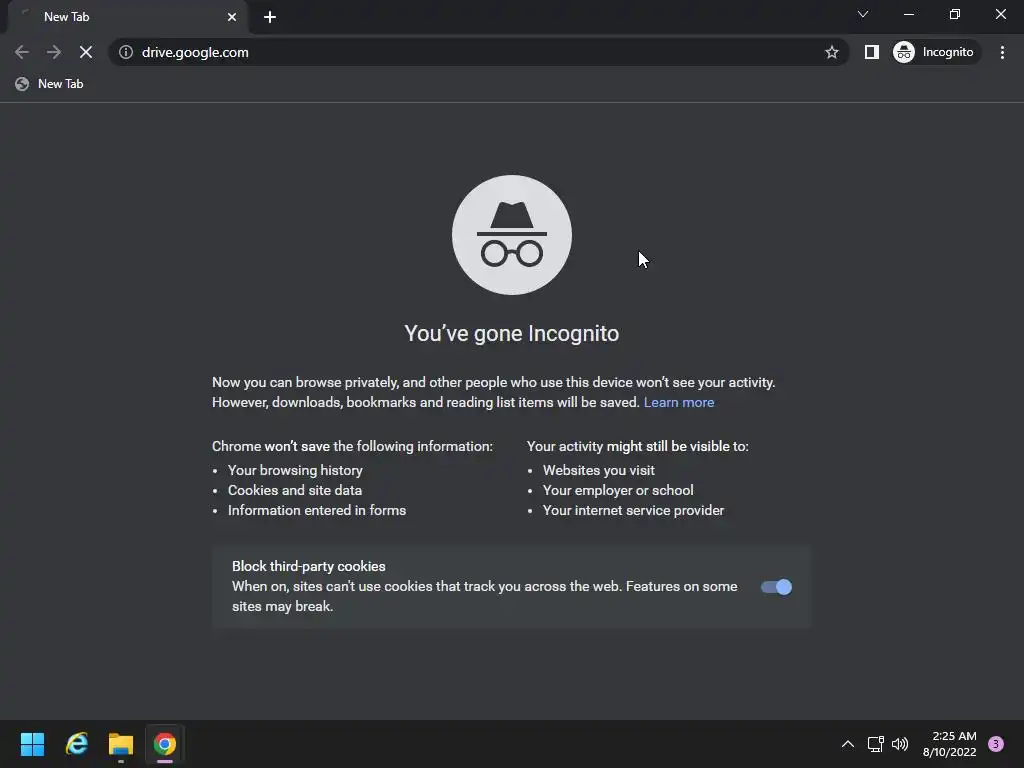Click the back navigation arrow
The width and height of the screenshot is (1024, 768).
coord(22,52)
